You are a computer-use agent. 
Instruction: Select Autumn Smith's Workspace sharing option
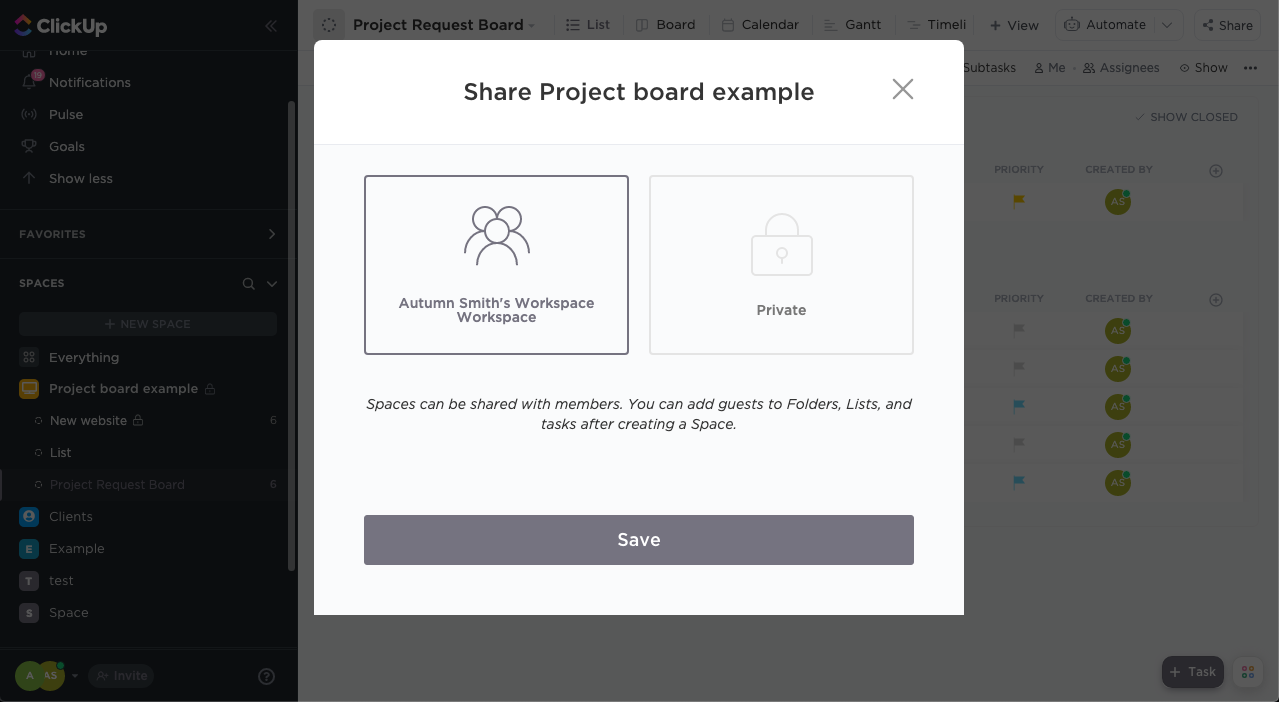pos(496,265)
